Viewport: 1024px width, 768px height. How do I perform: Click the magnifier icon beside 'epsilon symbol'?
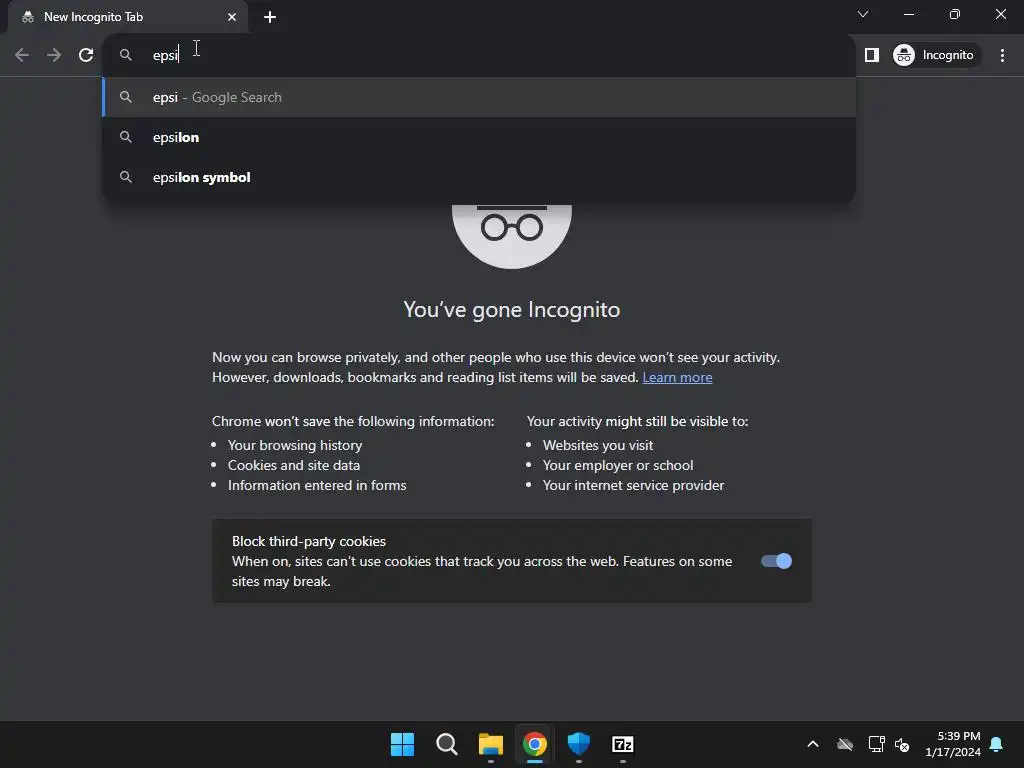point(126,177)
